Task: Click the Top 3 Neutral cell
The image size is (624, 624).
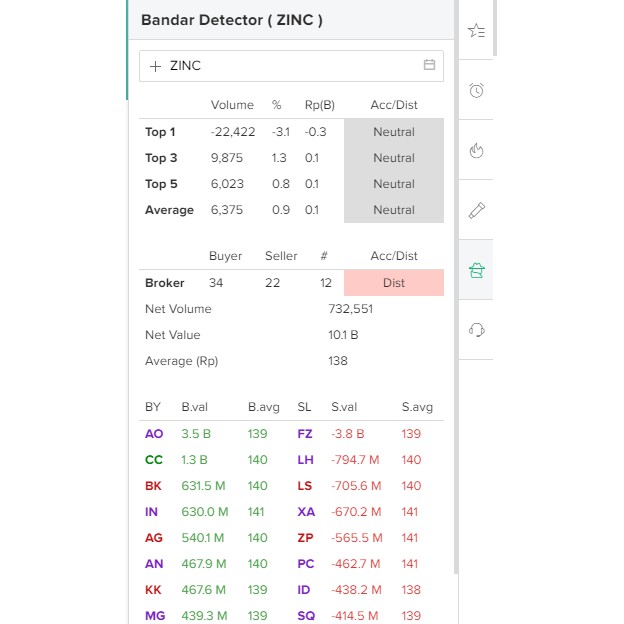Action: (394, 158)
